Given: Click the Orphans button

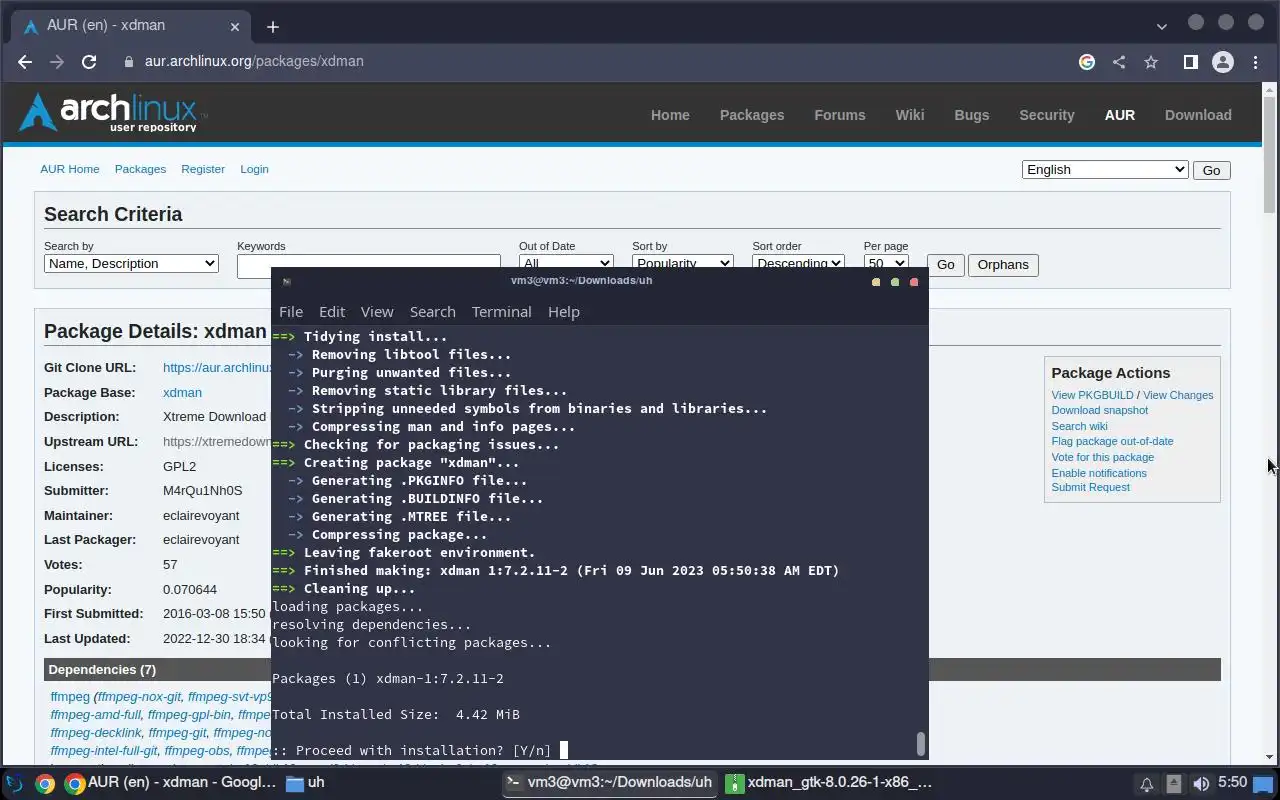Looking at the screenshot, I should [x=1003, y=265].
